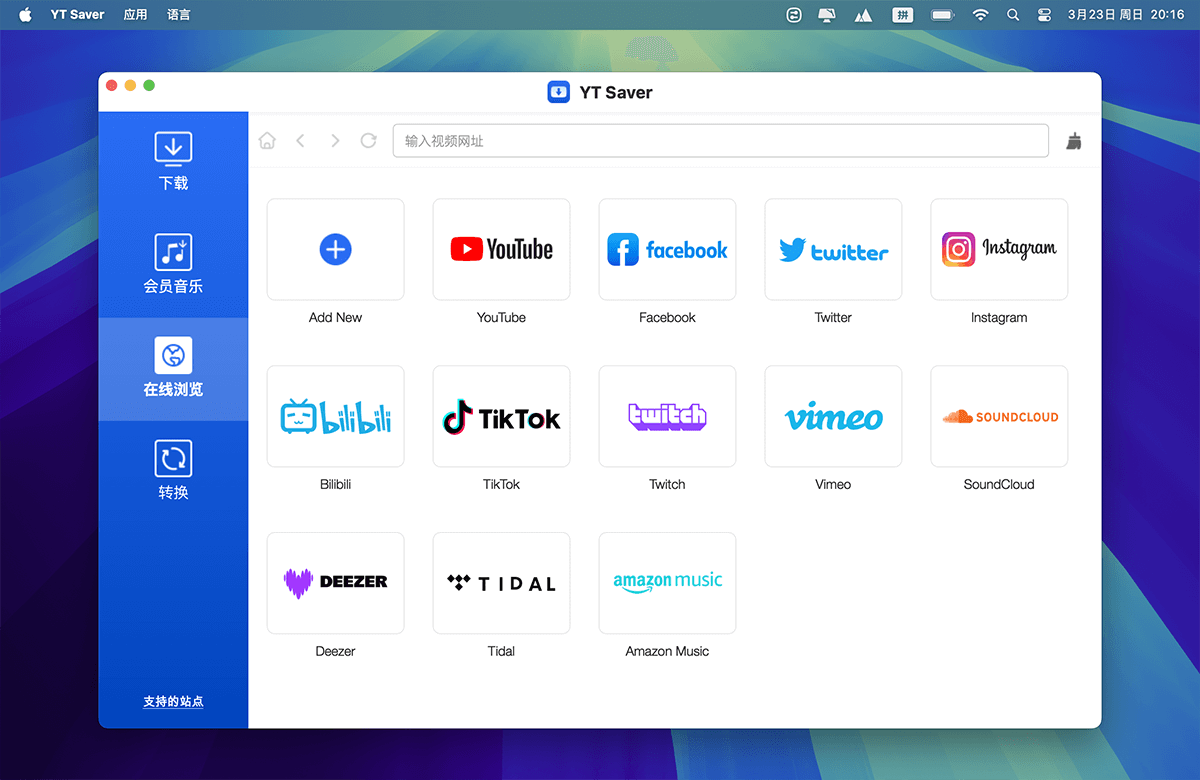
Task: Click the Amazon Music text label
Action: [x=667, y=651]
